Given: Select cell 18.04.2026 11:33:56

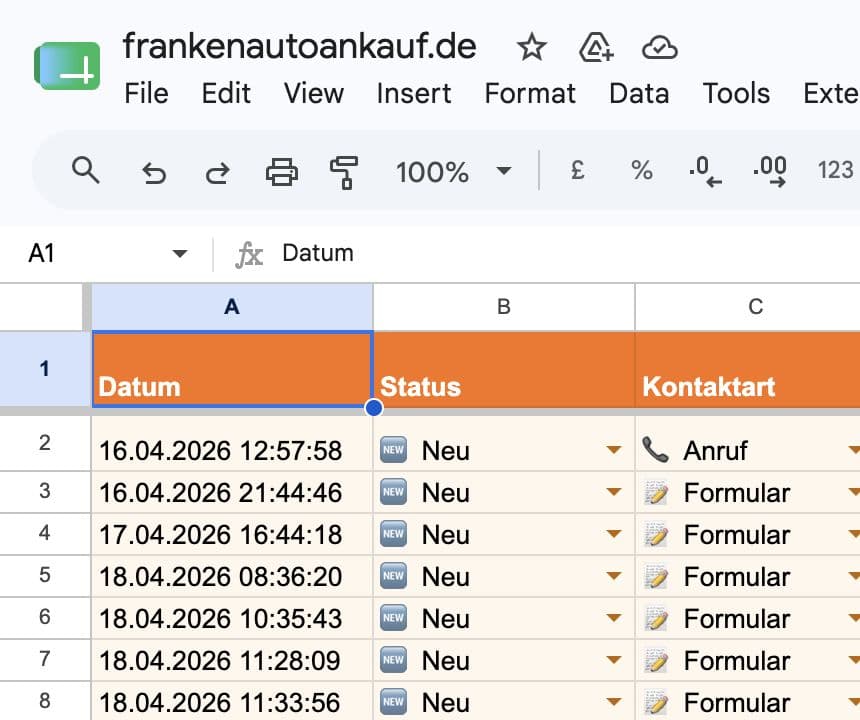Looking at the screenshot, I should 233,701.
